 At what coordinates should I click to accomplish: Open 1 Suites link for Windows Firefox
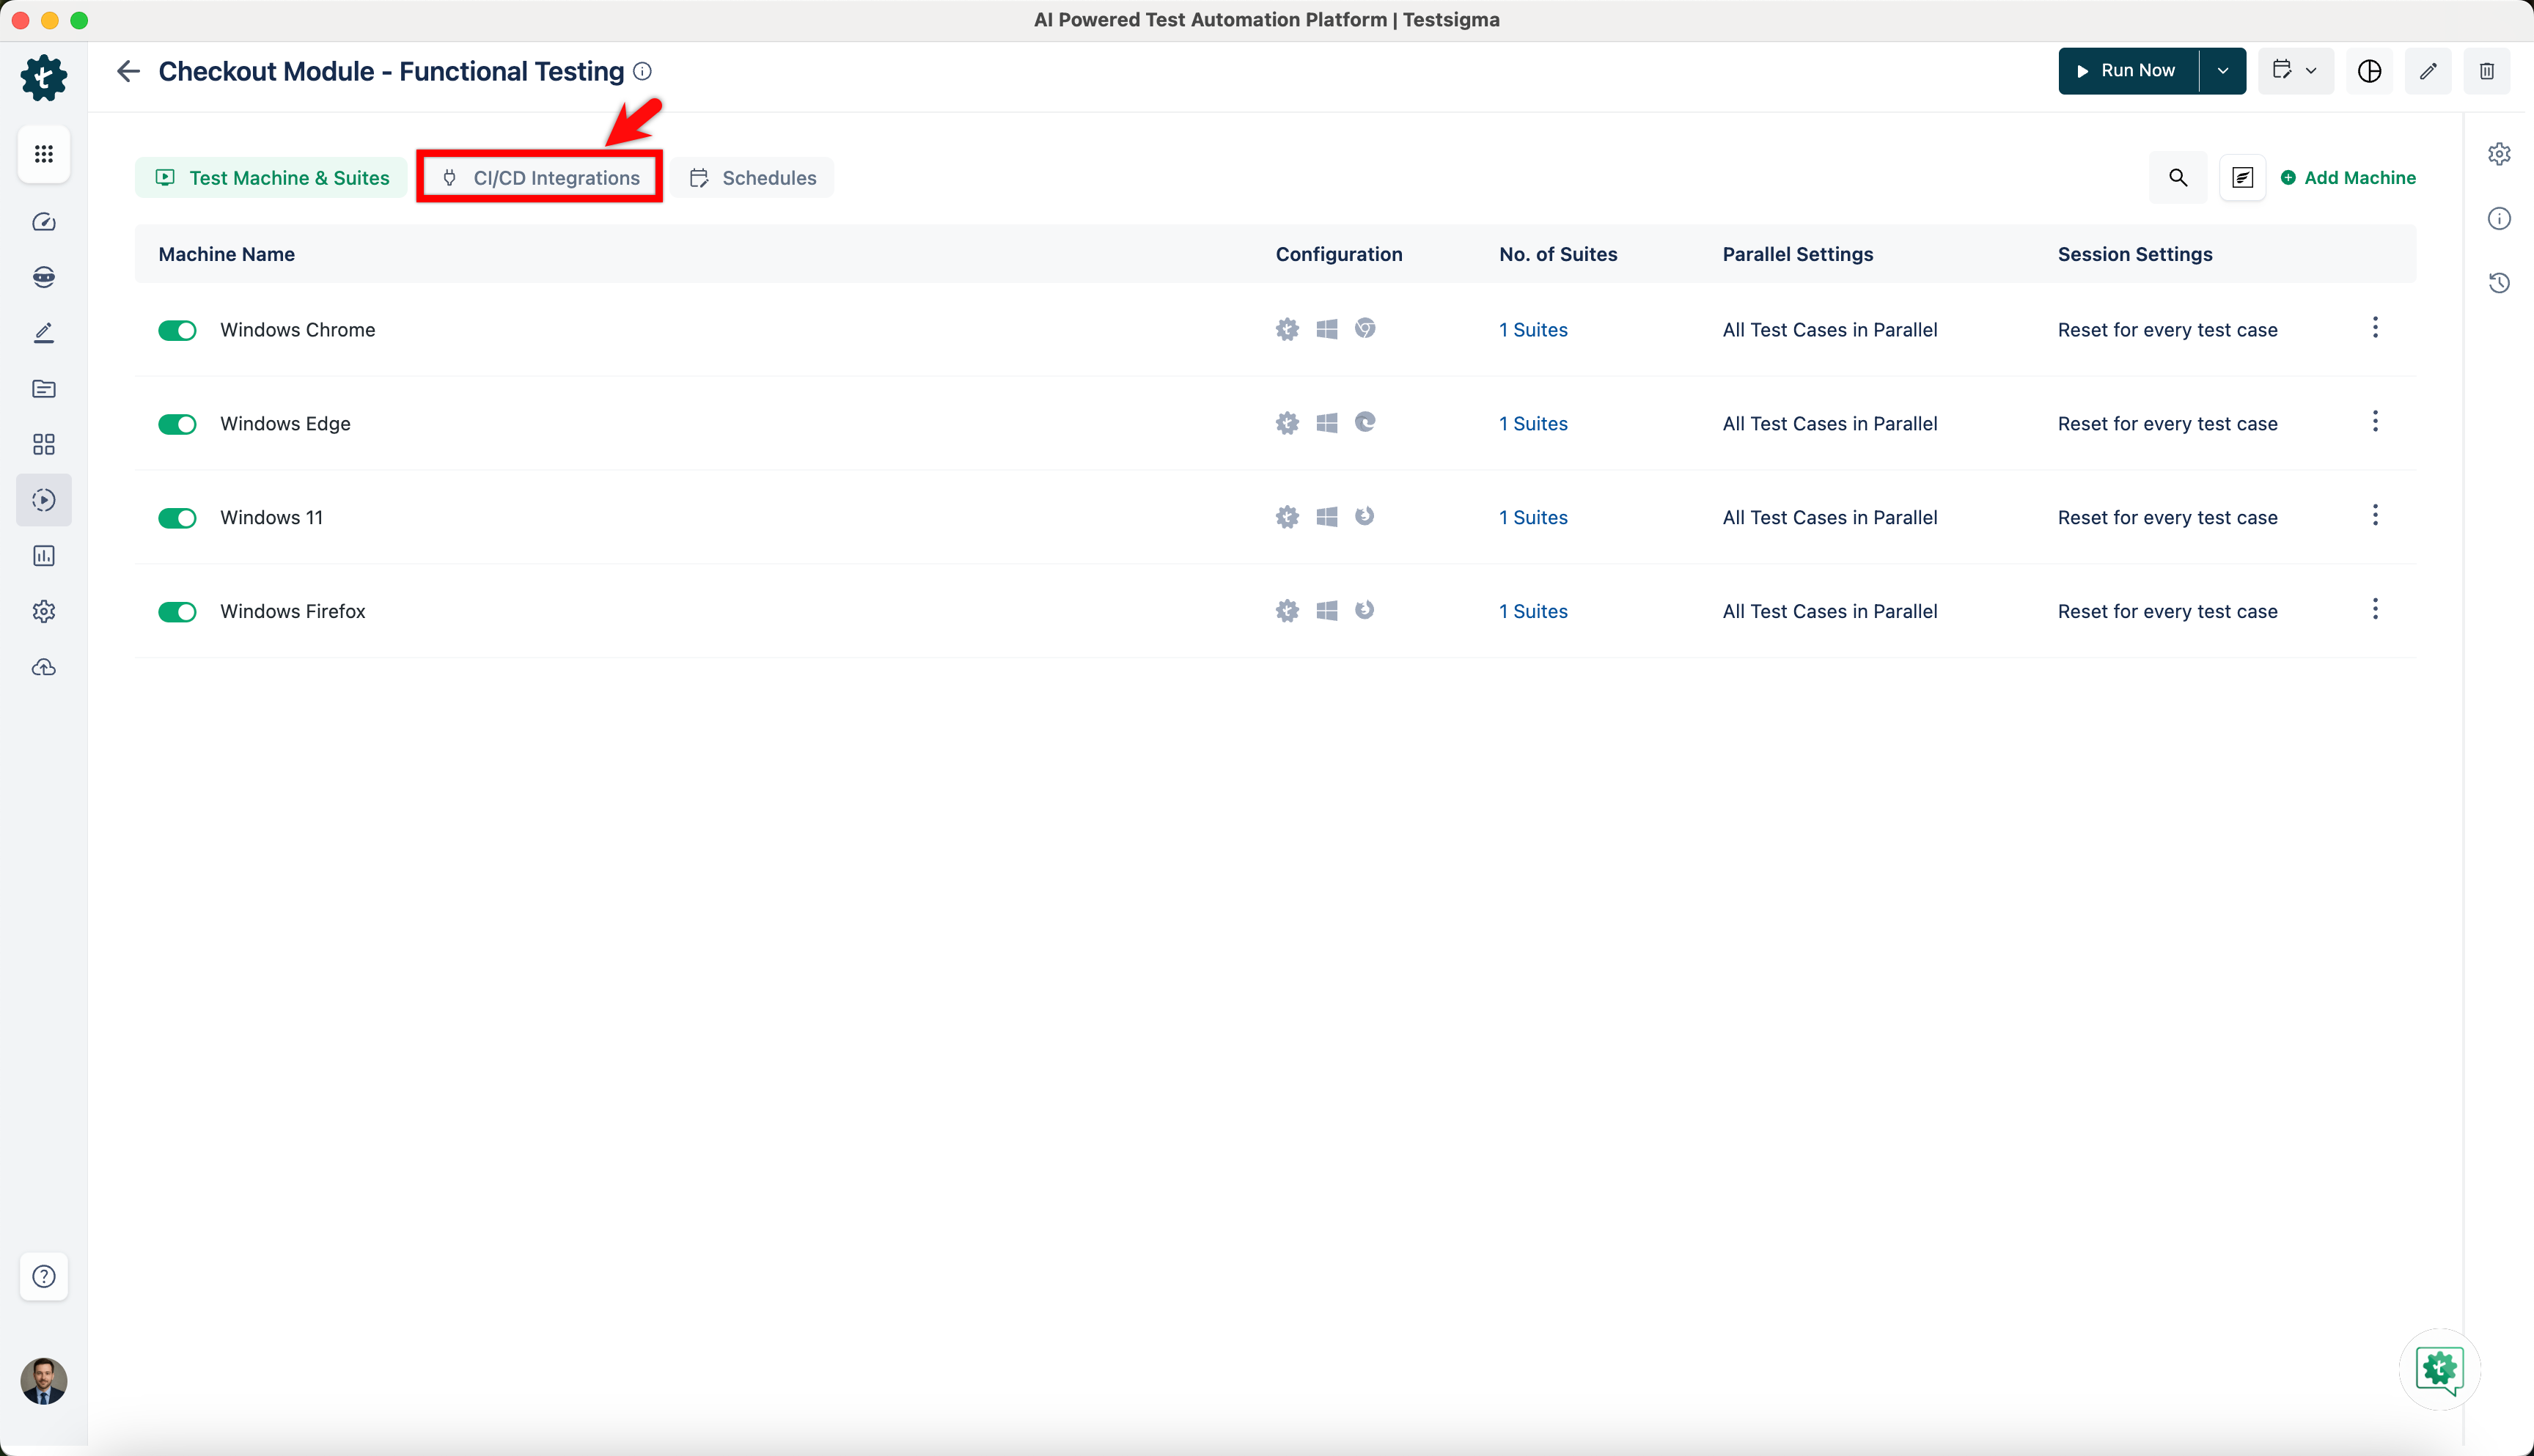click(x=1533, y=611)
